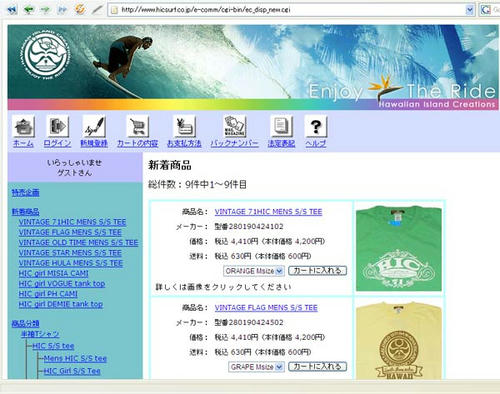500x394 pixels.
Task: Open VINTAGE FLAG MENS S/S TEE product title link
Action: coord(266,308)
